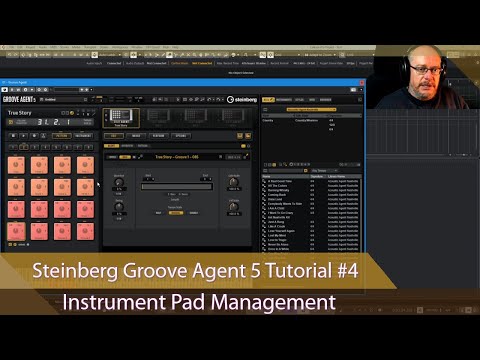The width and height of the screenshot is (480, 360).
Task: Trigger the highlighted bottom-left red pad
Action: pos(16,231)
